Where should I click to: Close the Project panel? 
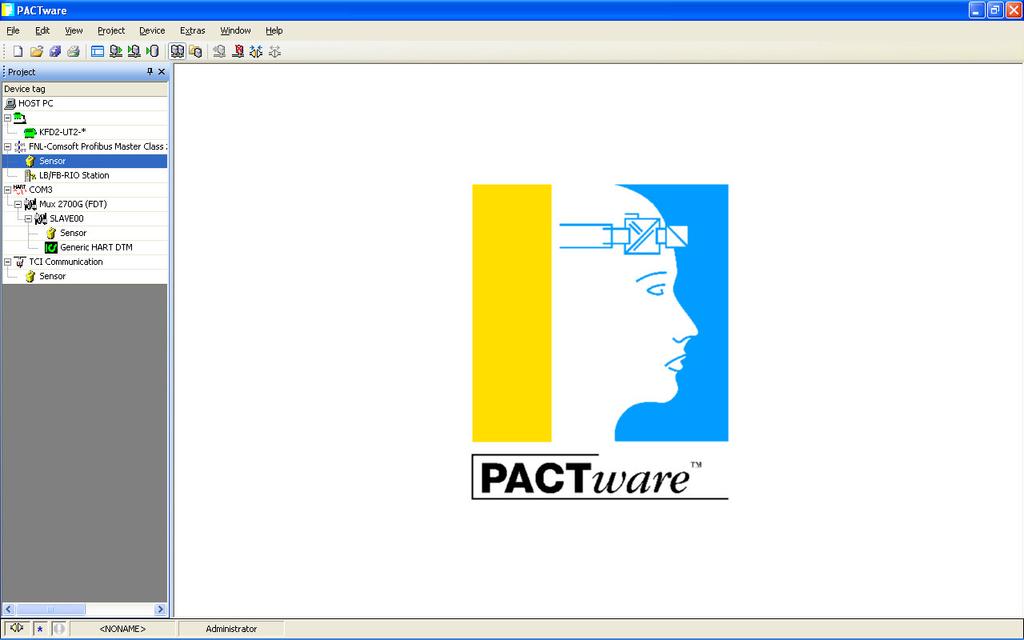click(x=162, y=71)
